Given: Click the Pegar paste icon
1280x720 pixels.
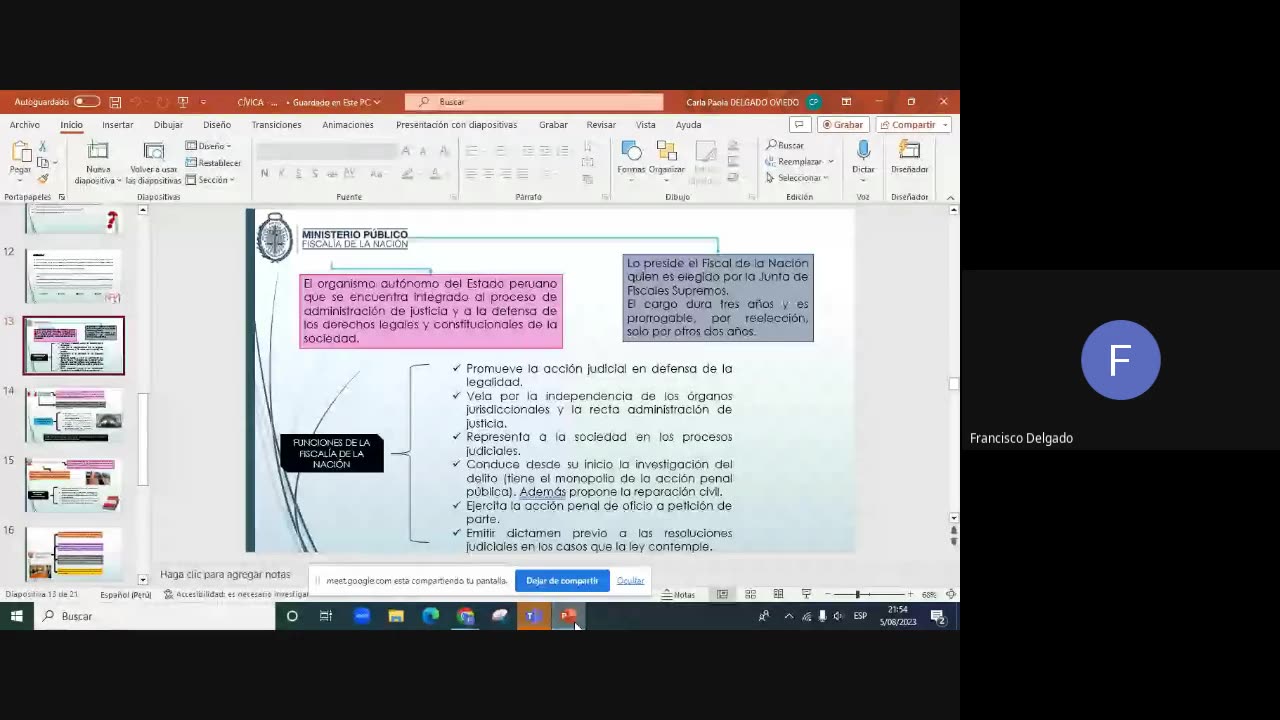Looking at the screenshot, I should [x=20, y=151].
